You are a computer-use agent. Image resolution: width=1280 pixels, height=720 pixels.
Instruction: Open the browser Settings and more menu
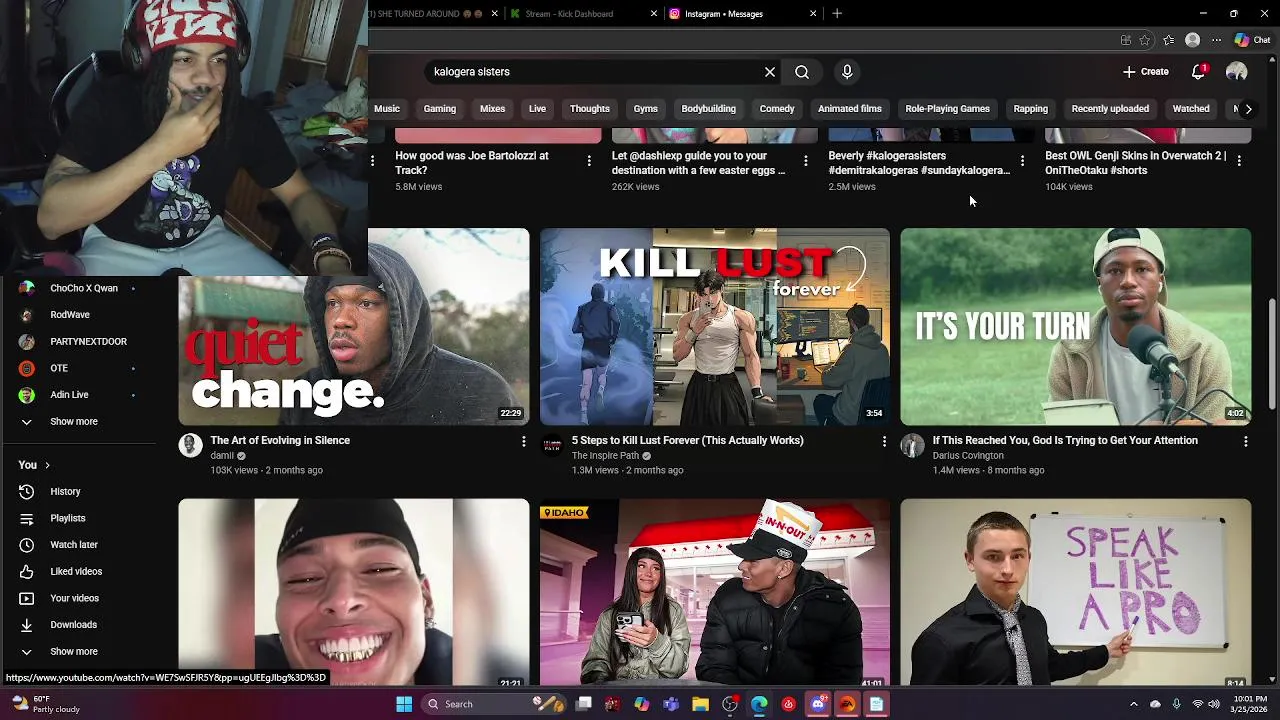[x=1216, y=40]
